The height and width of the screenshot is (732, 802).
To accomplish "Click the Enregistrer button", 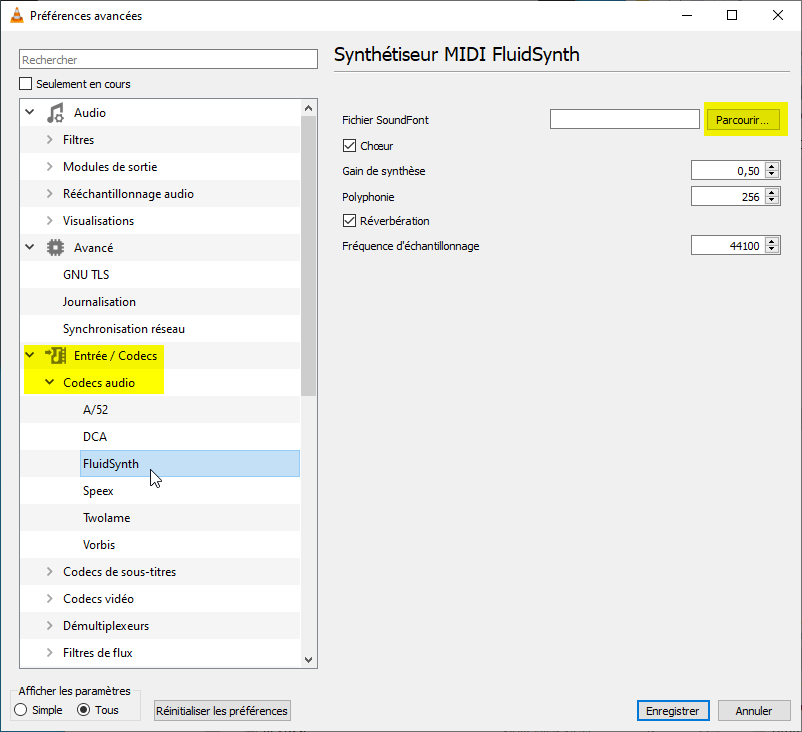I will click(673, 711).
